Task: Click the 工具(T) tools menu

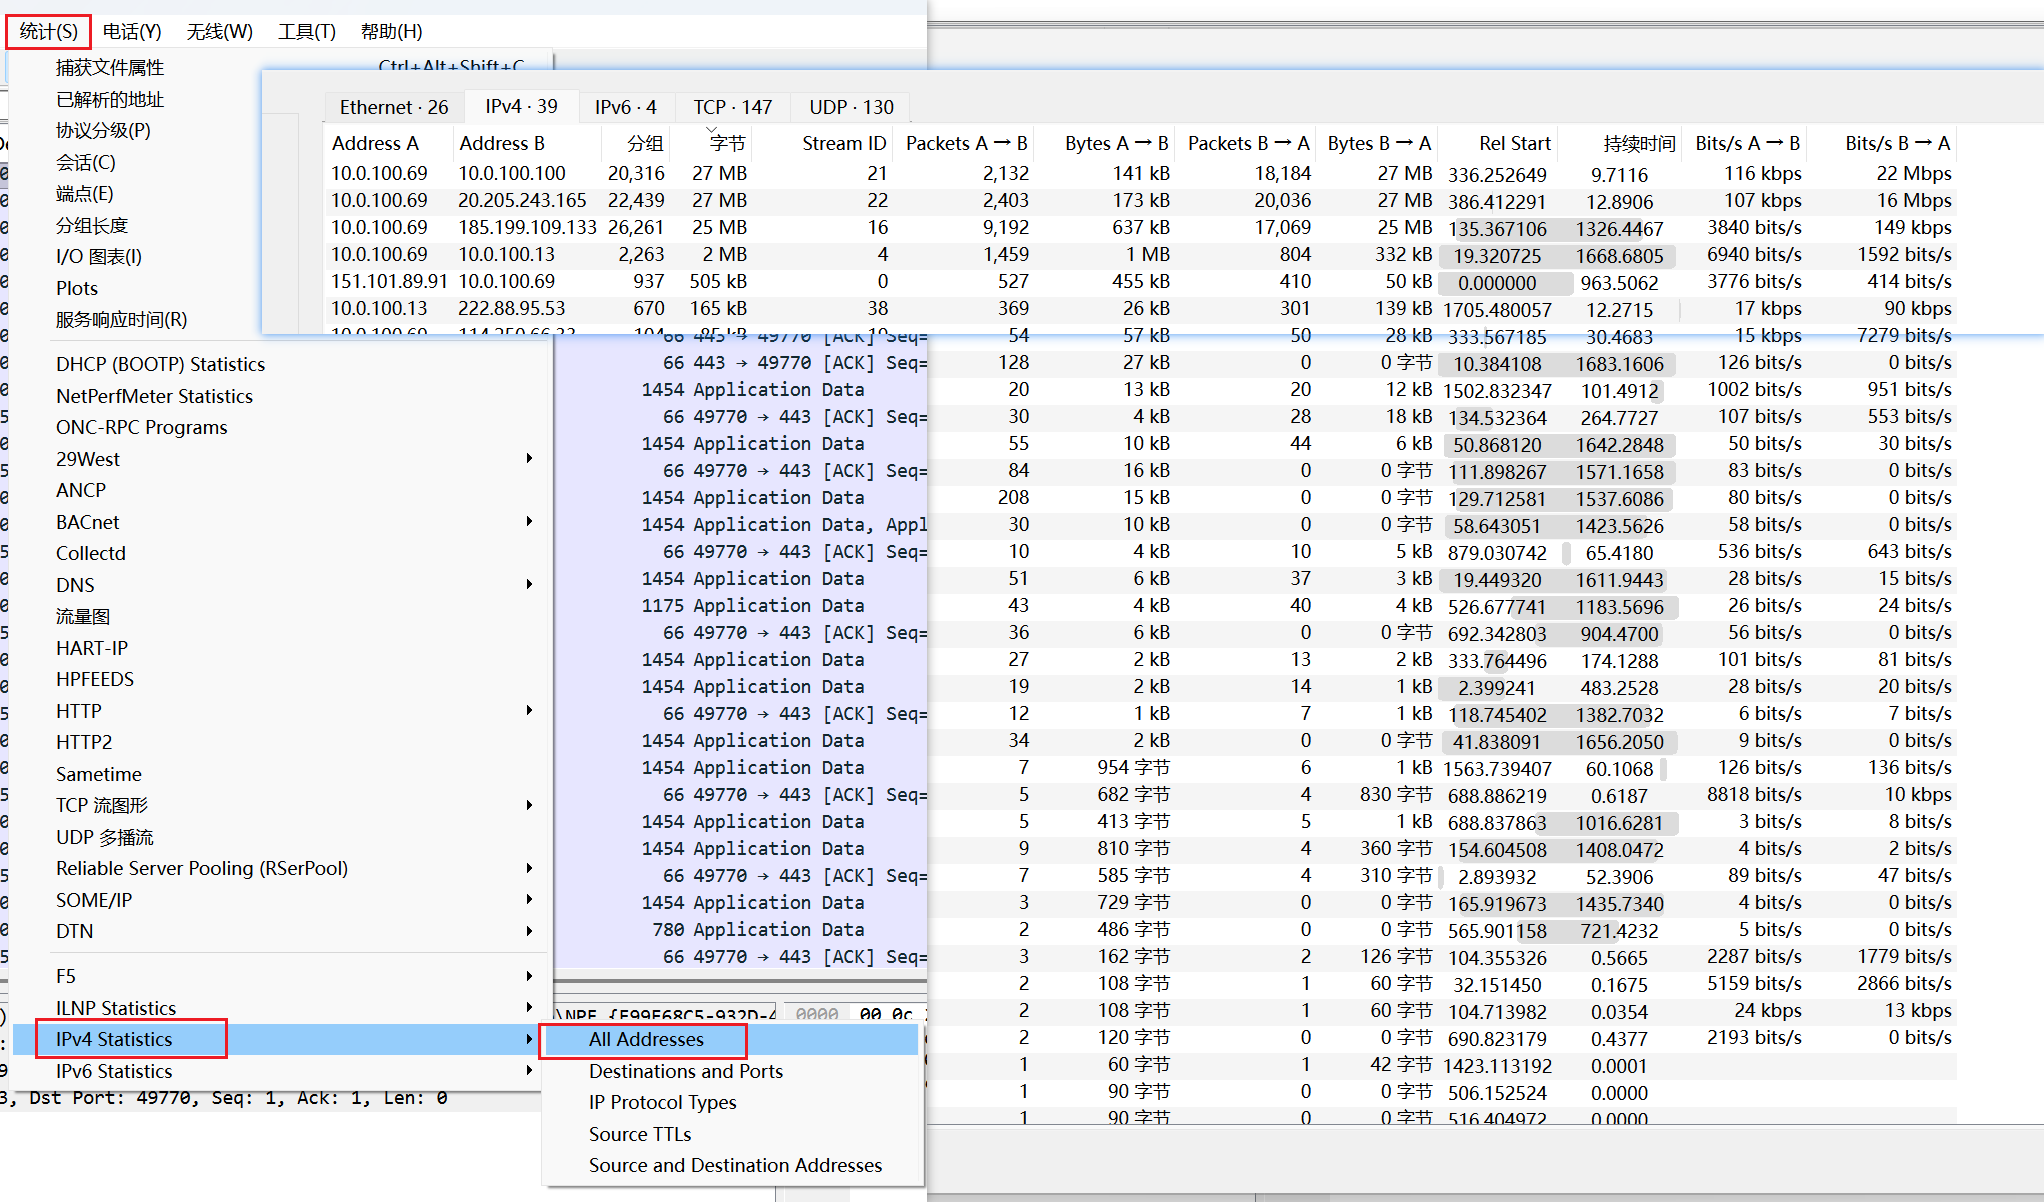Action: 306,32
